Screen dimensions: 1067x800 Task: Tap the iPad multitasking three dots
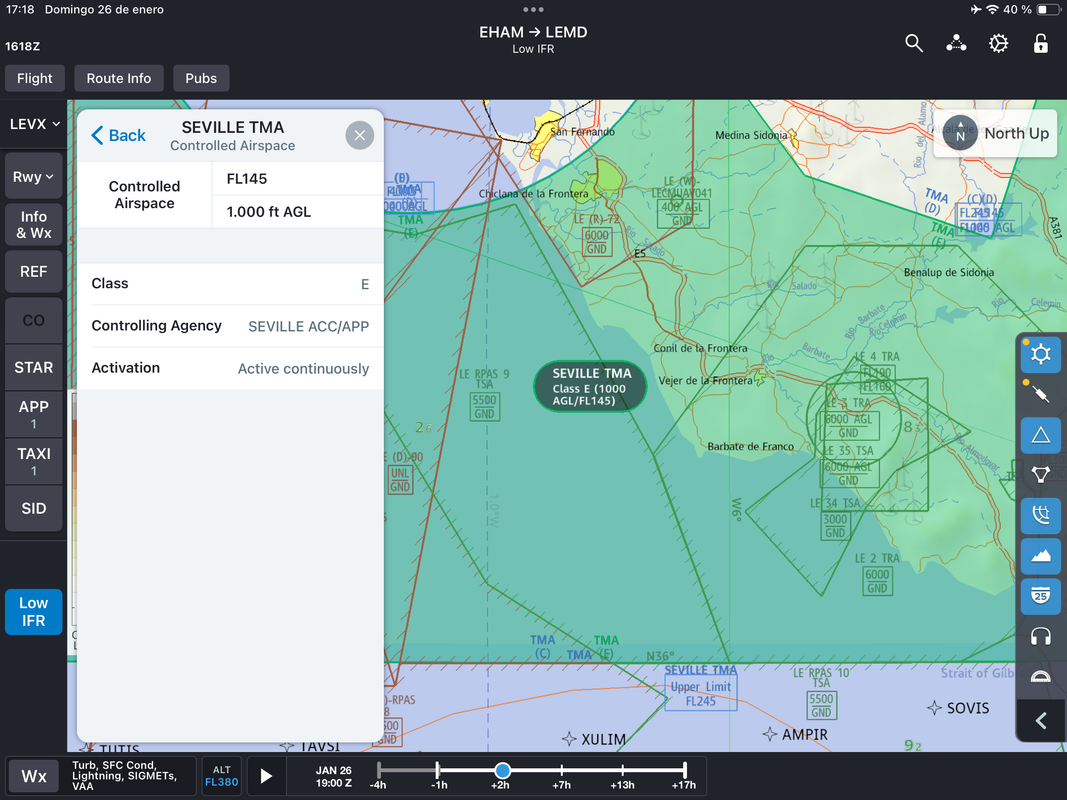pyautogui.click(x=533, y=10)
